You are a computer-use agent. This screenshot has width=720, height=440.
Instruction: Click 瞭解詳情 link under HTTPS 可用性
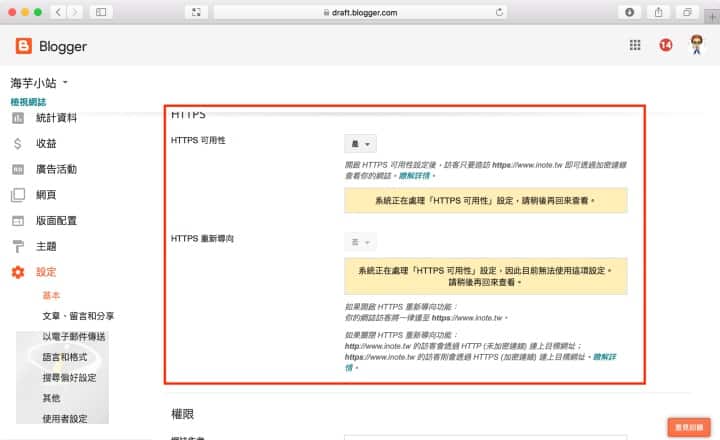point(416,175)
